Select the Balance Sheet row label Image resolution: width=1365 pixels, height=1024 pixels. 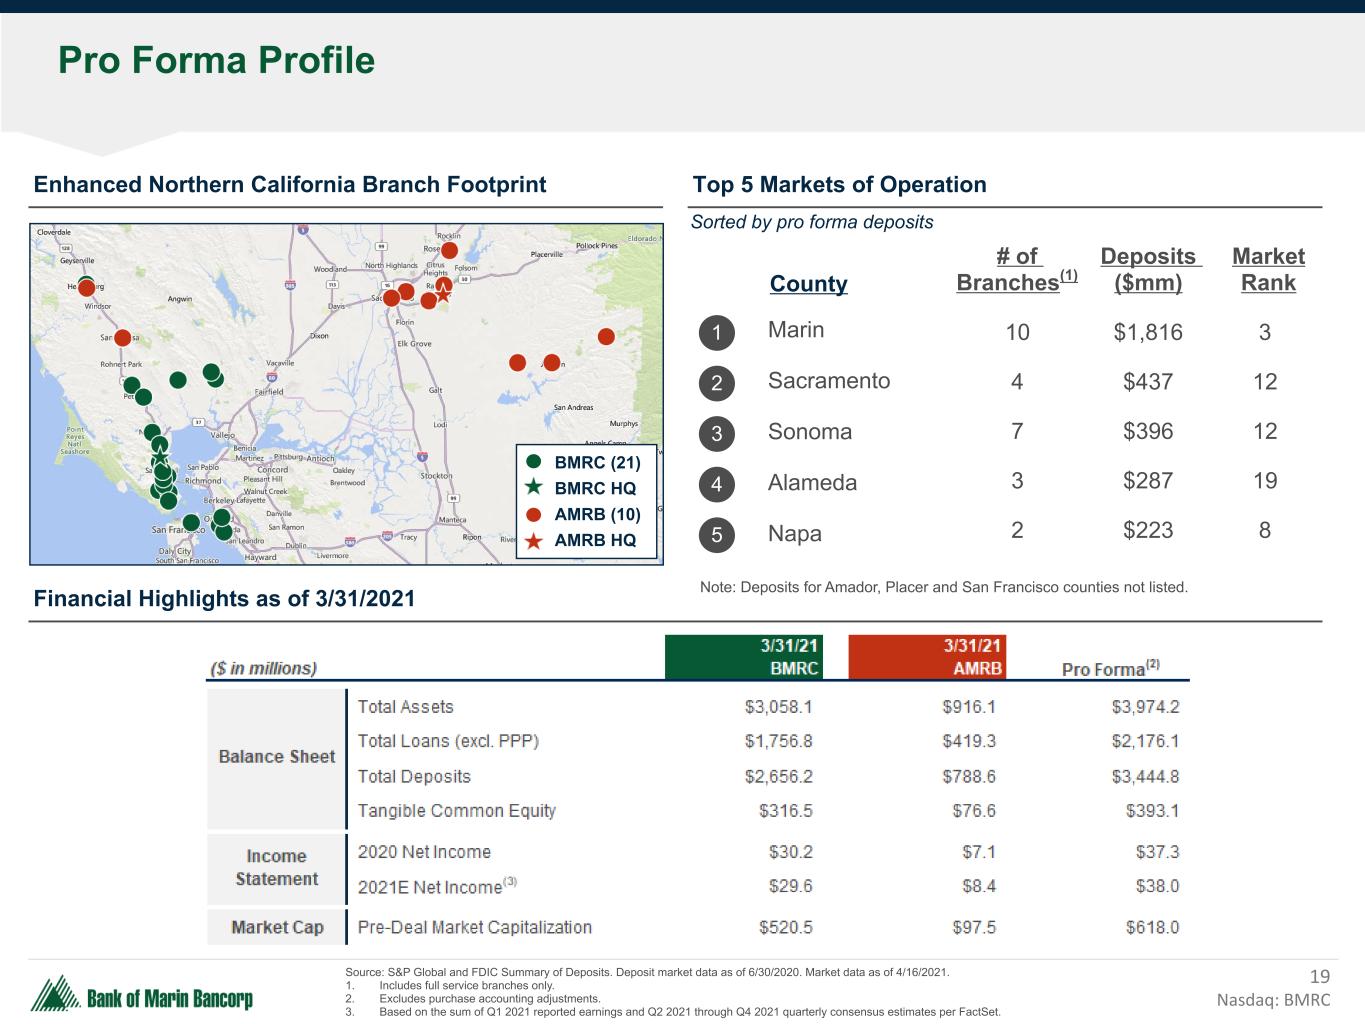click(277, 757)
